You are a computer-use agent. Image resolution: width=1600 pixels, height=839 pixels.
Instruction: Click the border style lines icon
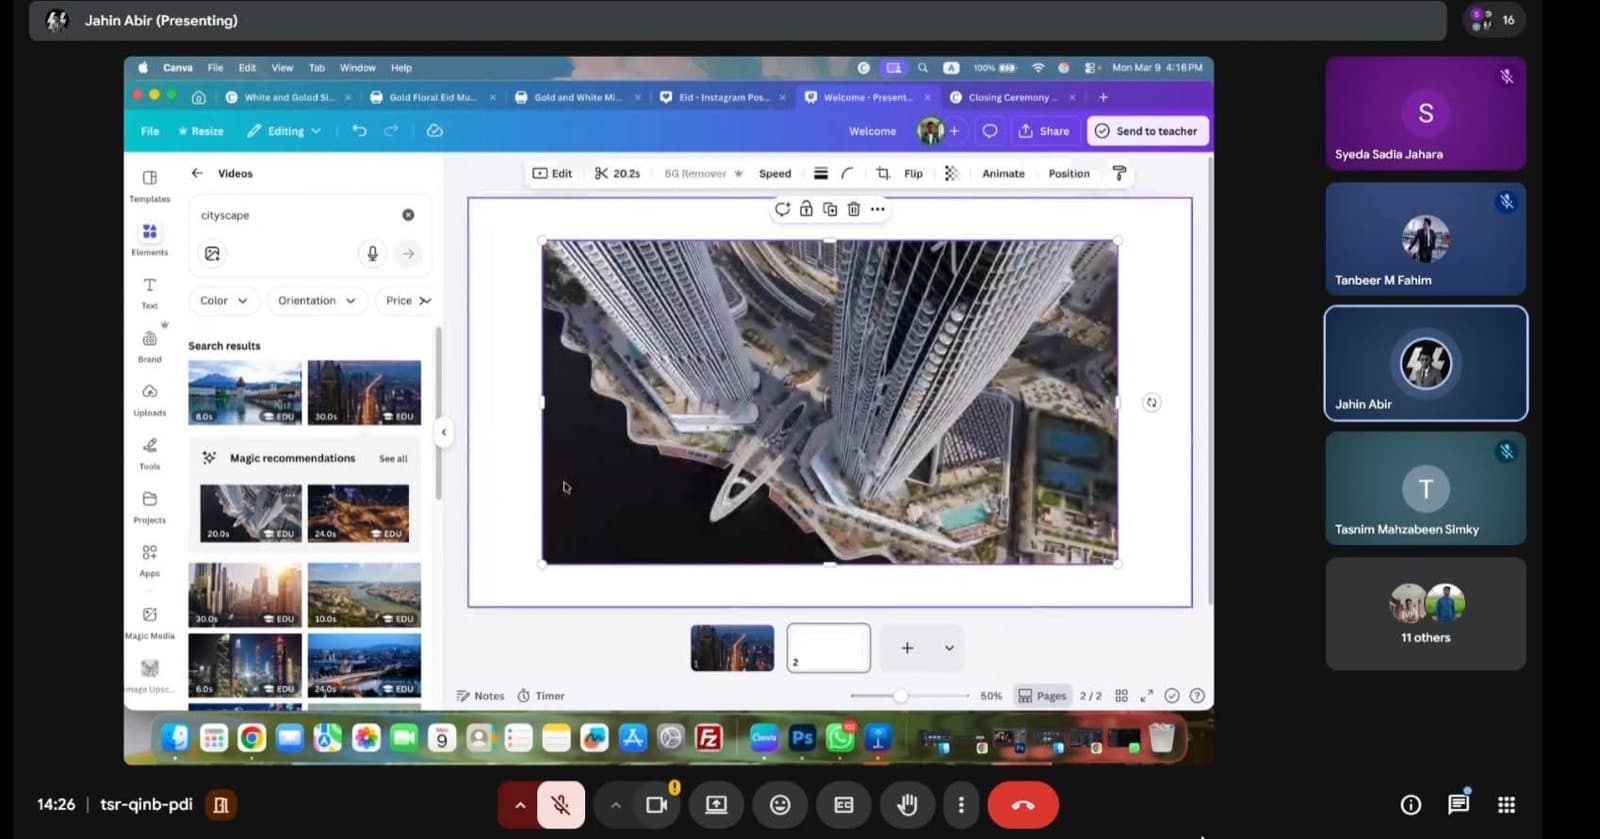[820, 173]
